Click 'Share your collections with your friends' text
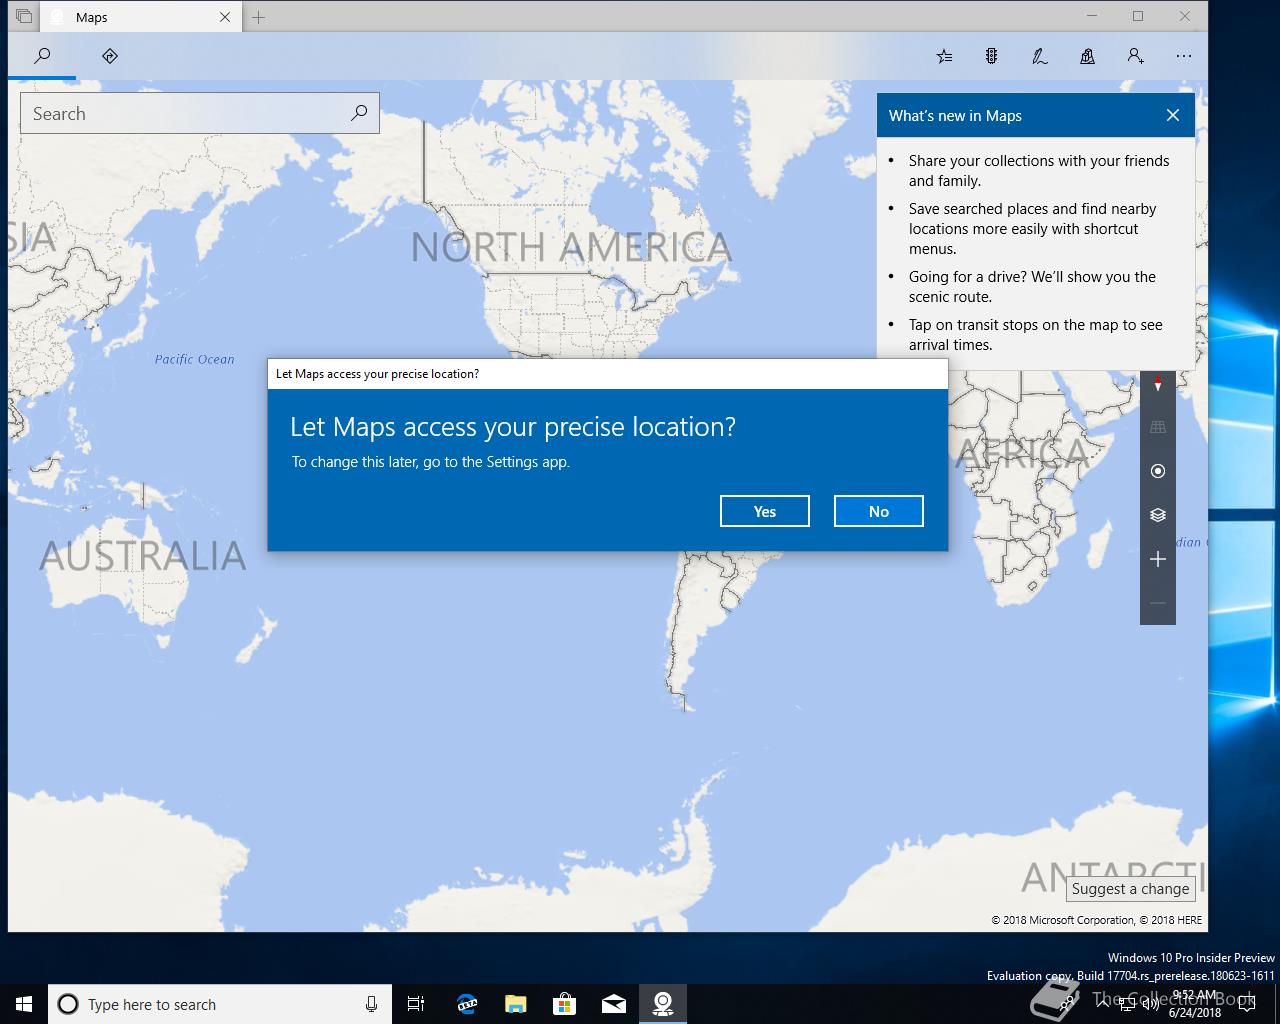This screenshot has width=1280, height=1024. pos(1039,161)
